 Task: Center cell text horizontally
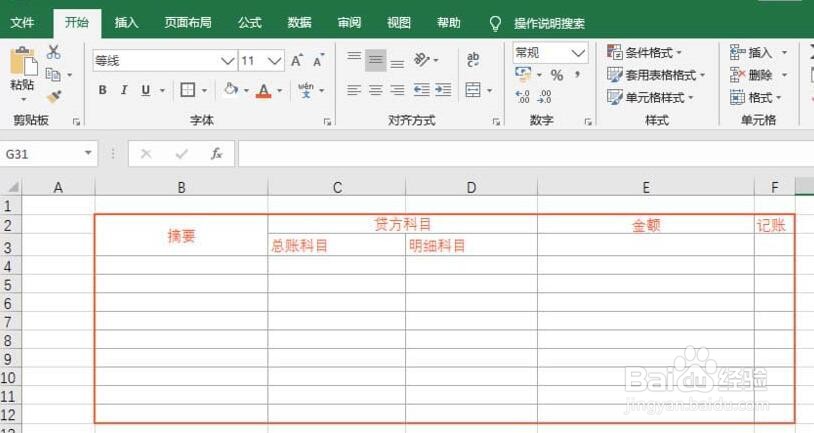(x=375, y=90)
